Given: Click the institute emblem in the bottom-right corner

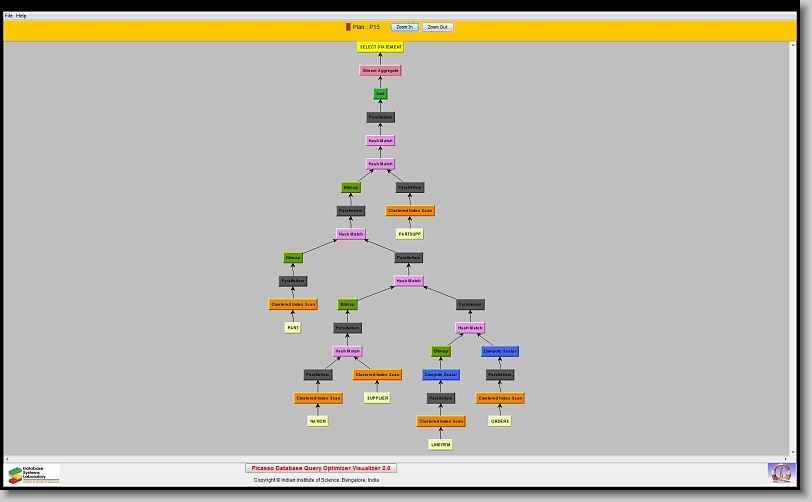Looking at the screenshot, I should pos(779,471).
